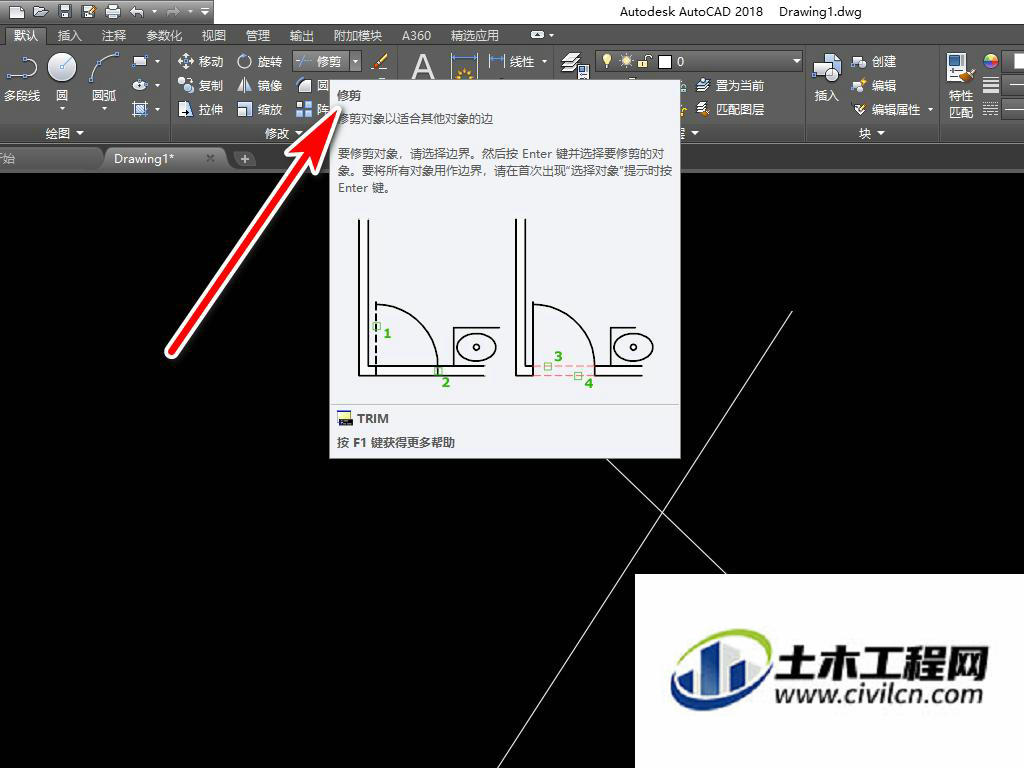This screenshot has height=768, width=1024.
Task: Activate the Stretch (拉伸) tool
Action: [x=200, y=110]
